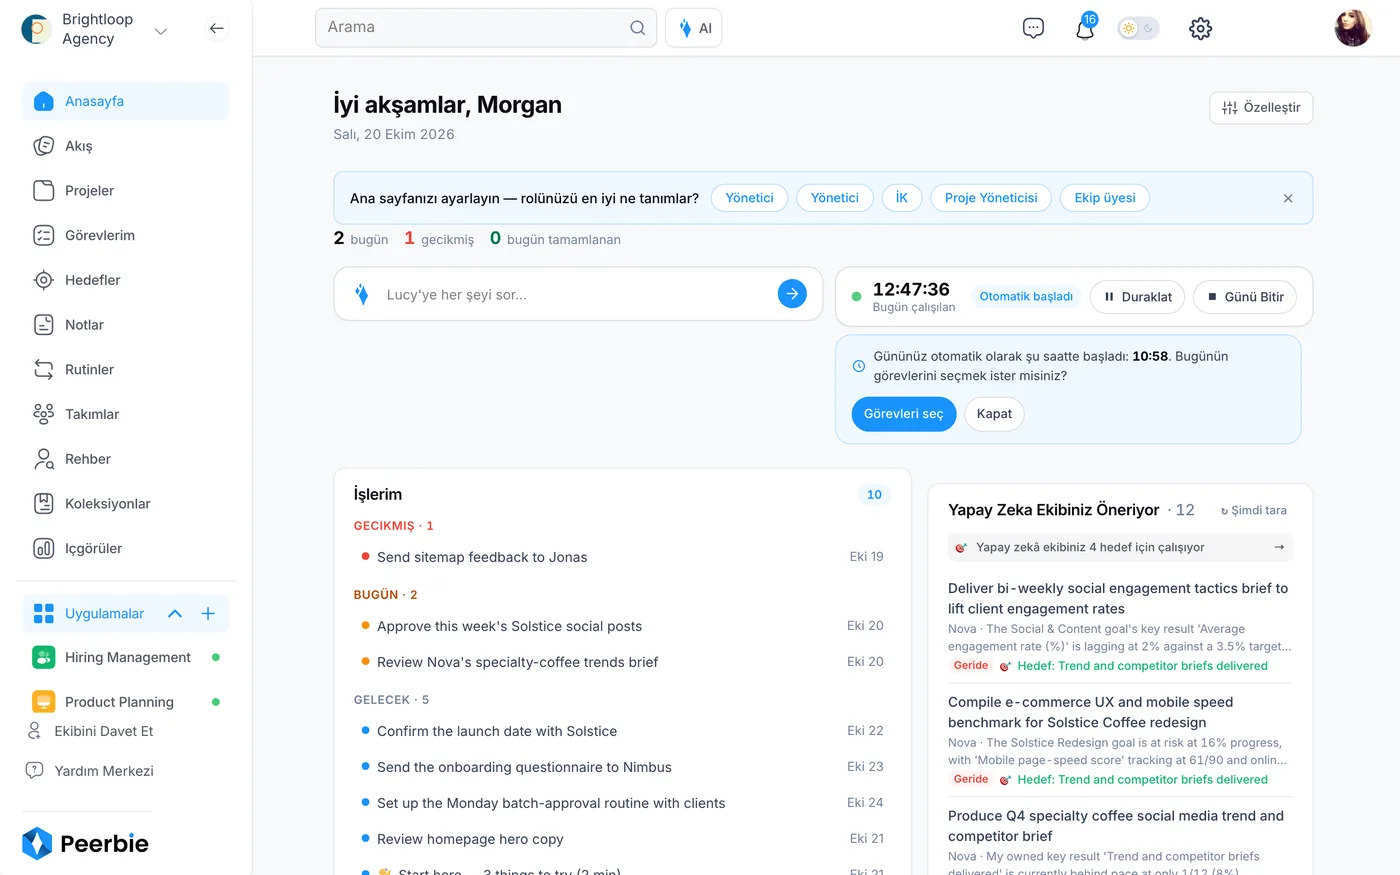Screen dimensions: 1400x875
Task: Open Rutinler routines page
Action: tap(126, 370)
